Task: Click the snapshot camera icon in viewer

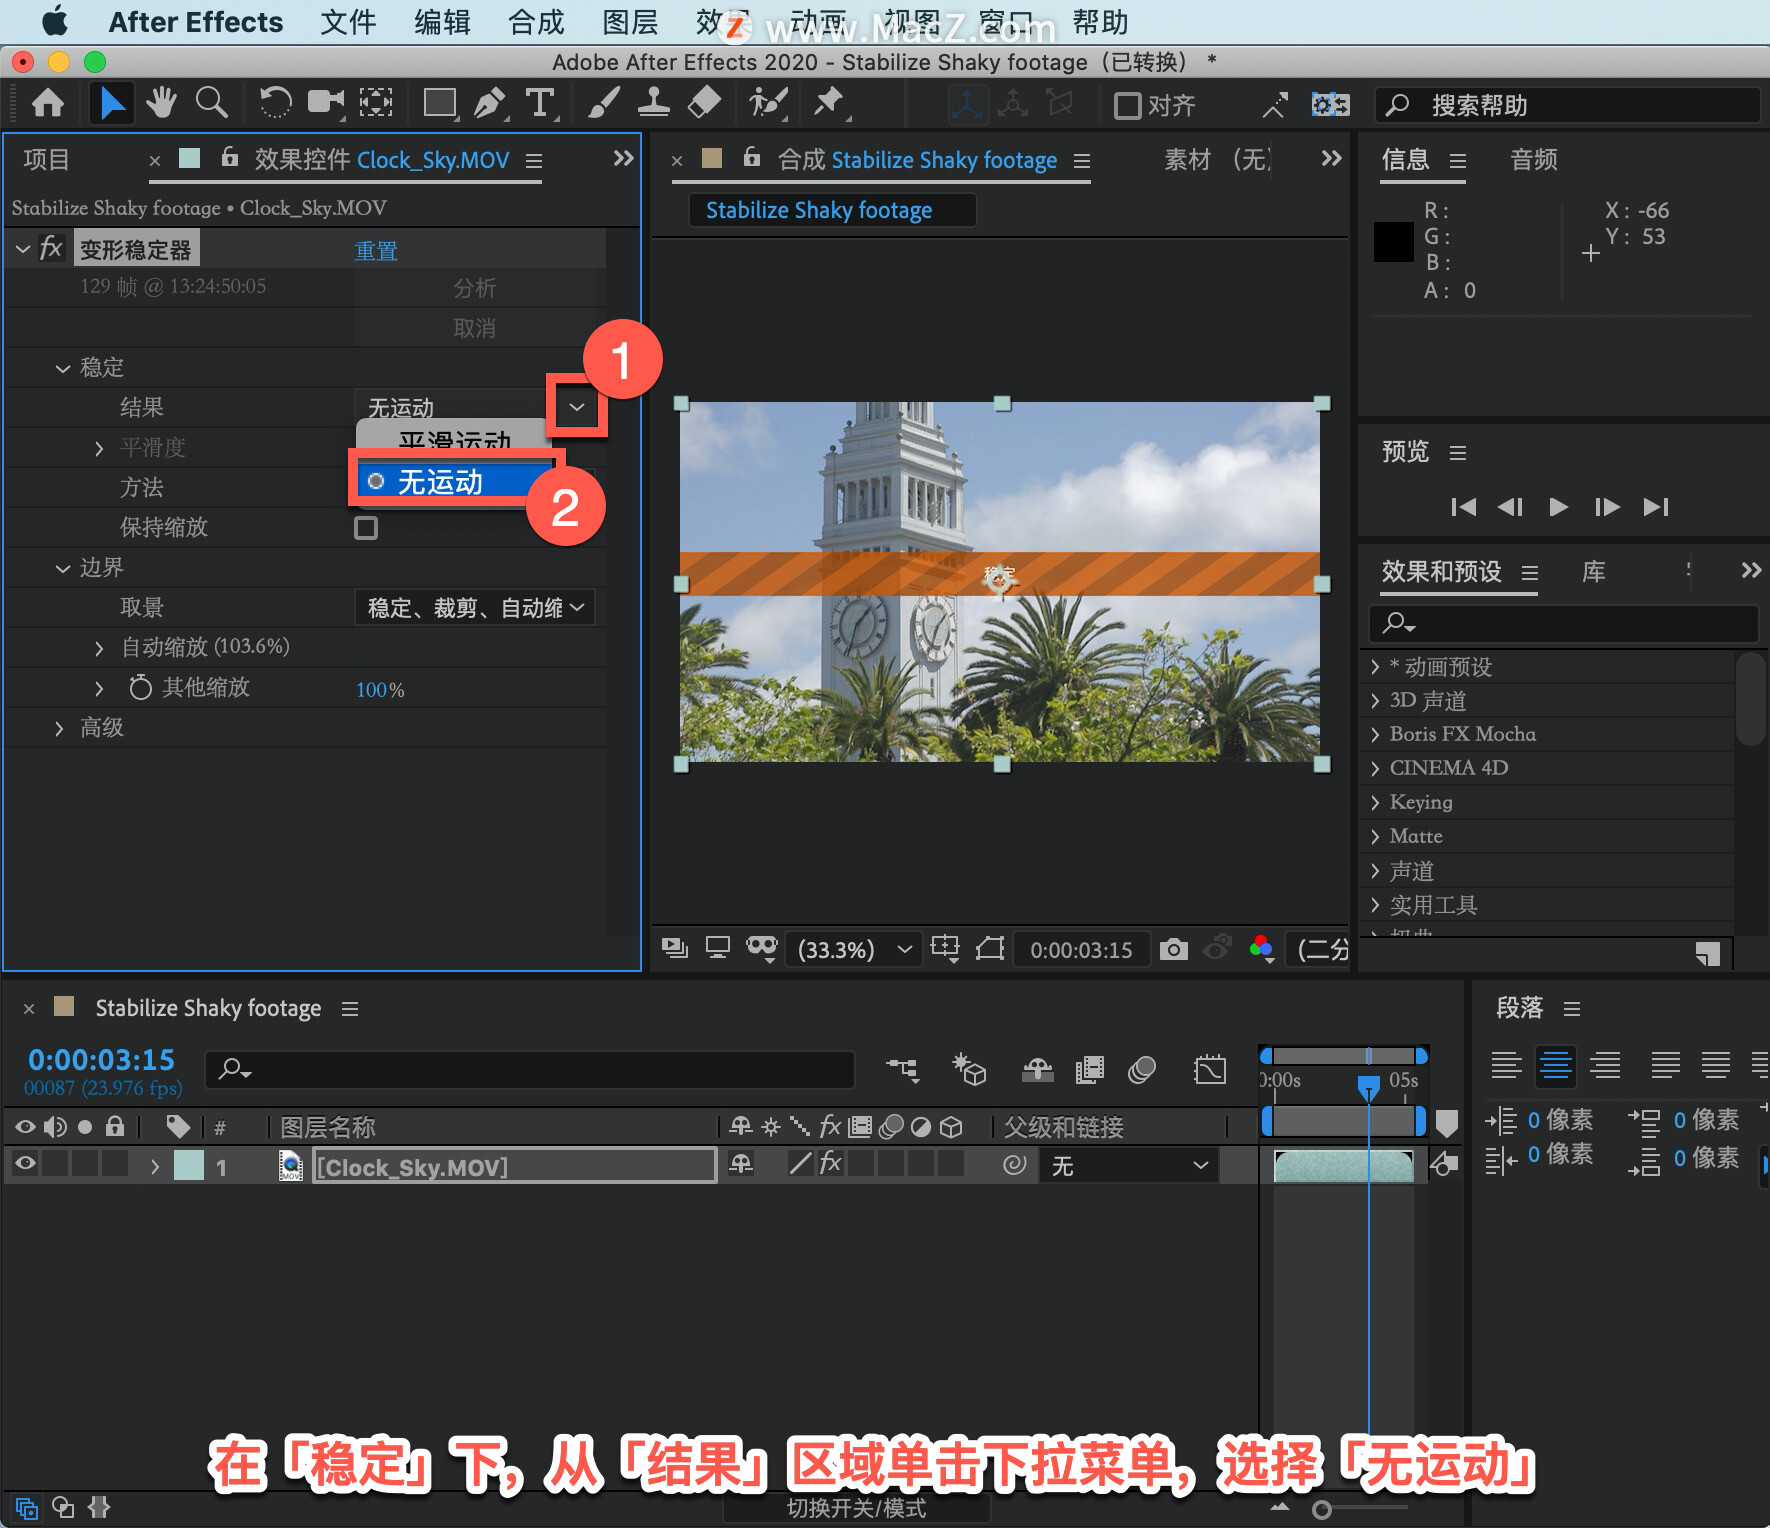Action: pos(1174,949)
